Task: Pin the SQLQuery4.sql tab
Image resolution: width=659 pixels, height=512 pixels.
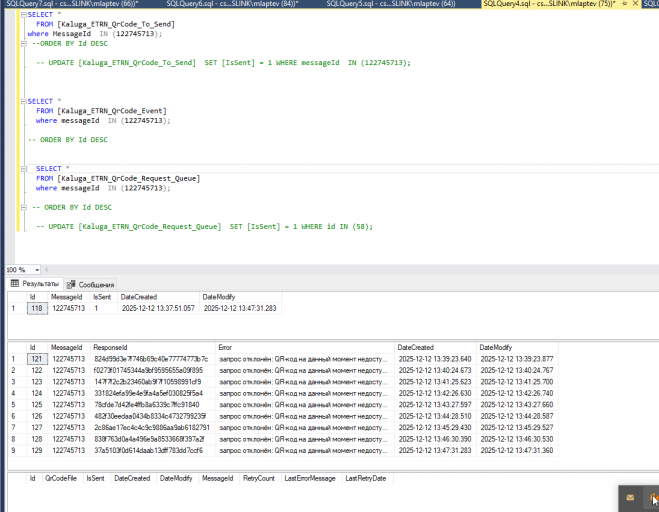Action: (x=625, y=3)
